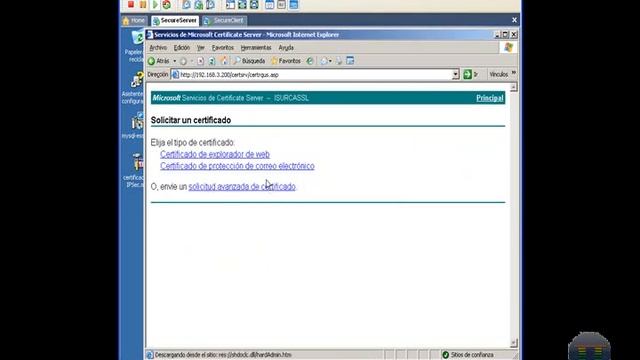Open the mysql desktop icon
The image size is (640, 360).
click(x=136, y=126)
